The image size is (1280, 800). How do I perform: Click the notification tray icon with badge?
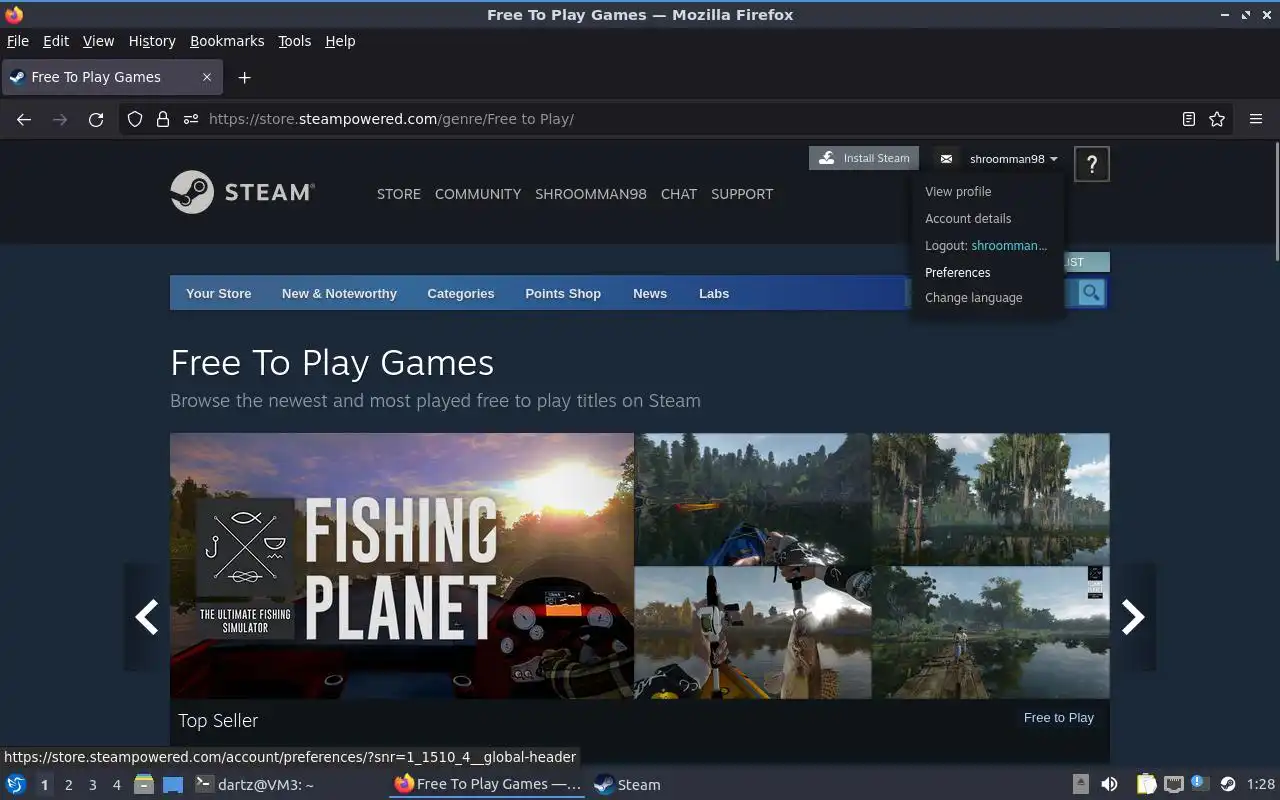click(x=1200, y=784)
